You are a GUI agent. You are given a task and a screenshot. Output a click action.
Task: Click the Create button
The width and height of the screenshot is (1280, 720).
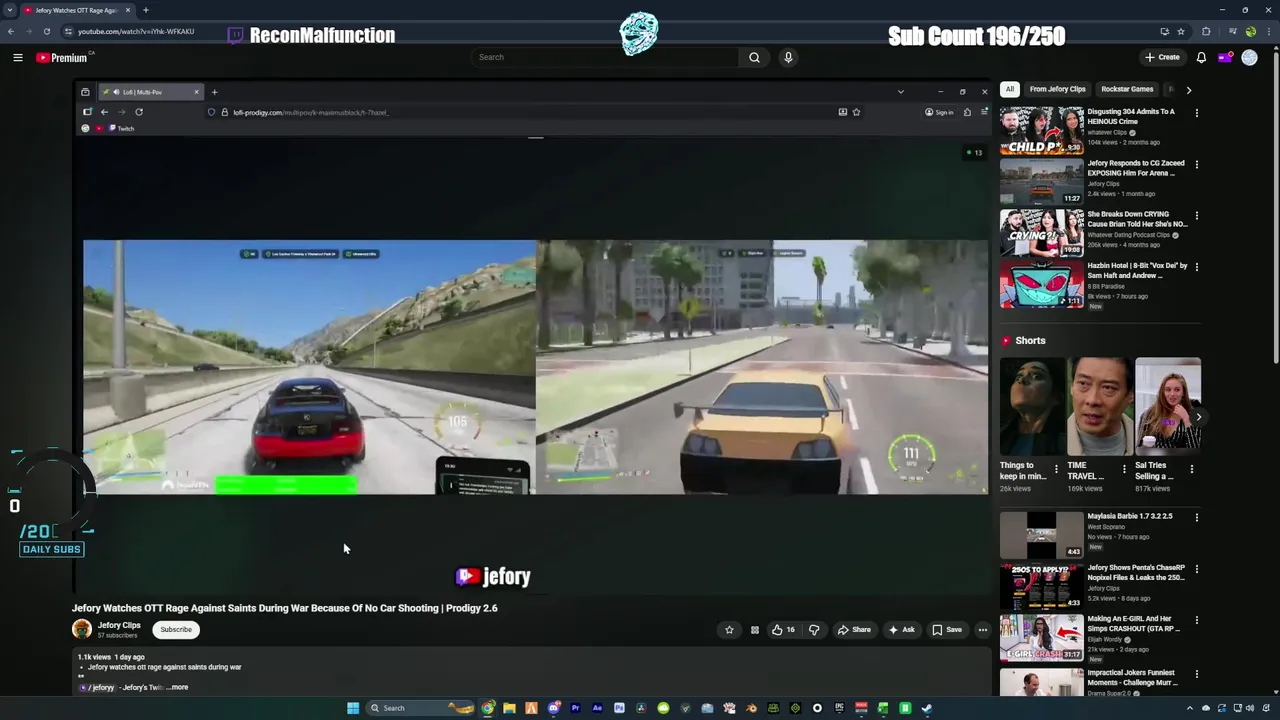pyautogui.click(x=1163, y=57)
